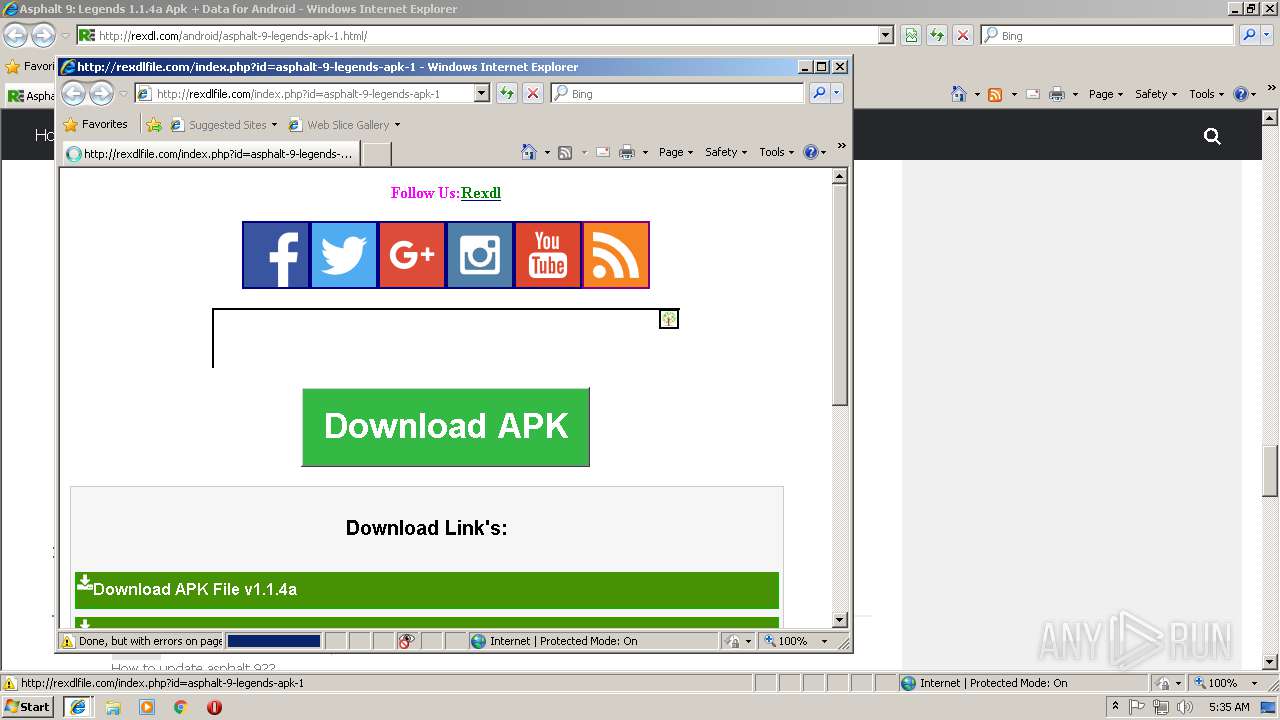Screen dimensions: 1280x720
Task: Select the rexdlfile.com tab in popup
Action: [x=210, y=154]
